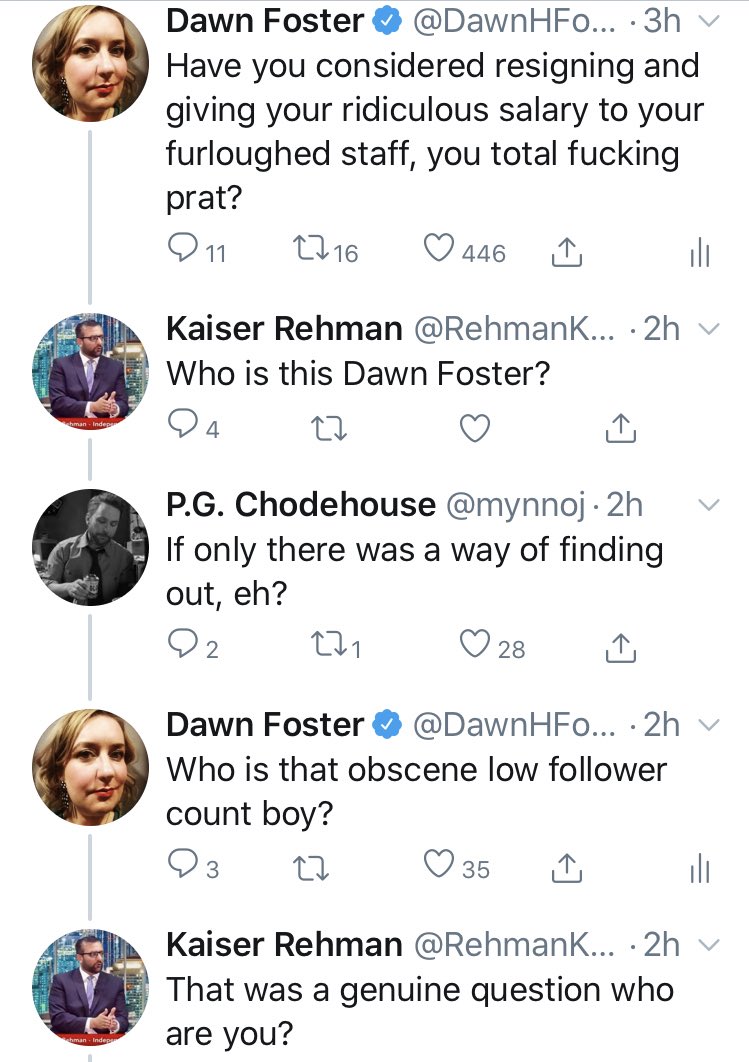The width and height of the screenshot is (749, 1062).
Task: Open Kaiser Rehman's name on 'Who is this' tweet
Action: (x=284, y=329)
